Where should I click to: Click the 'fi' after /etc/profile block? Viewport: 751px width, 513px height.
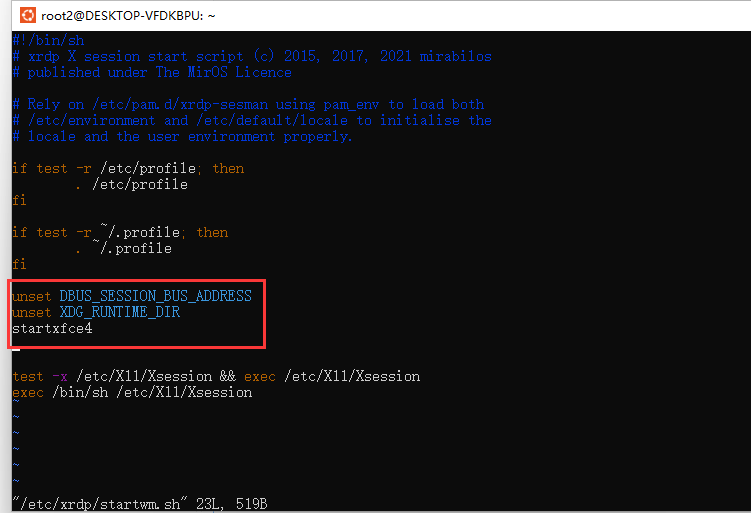pyautogui.click(x=19, y=200)
